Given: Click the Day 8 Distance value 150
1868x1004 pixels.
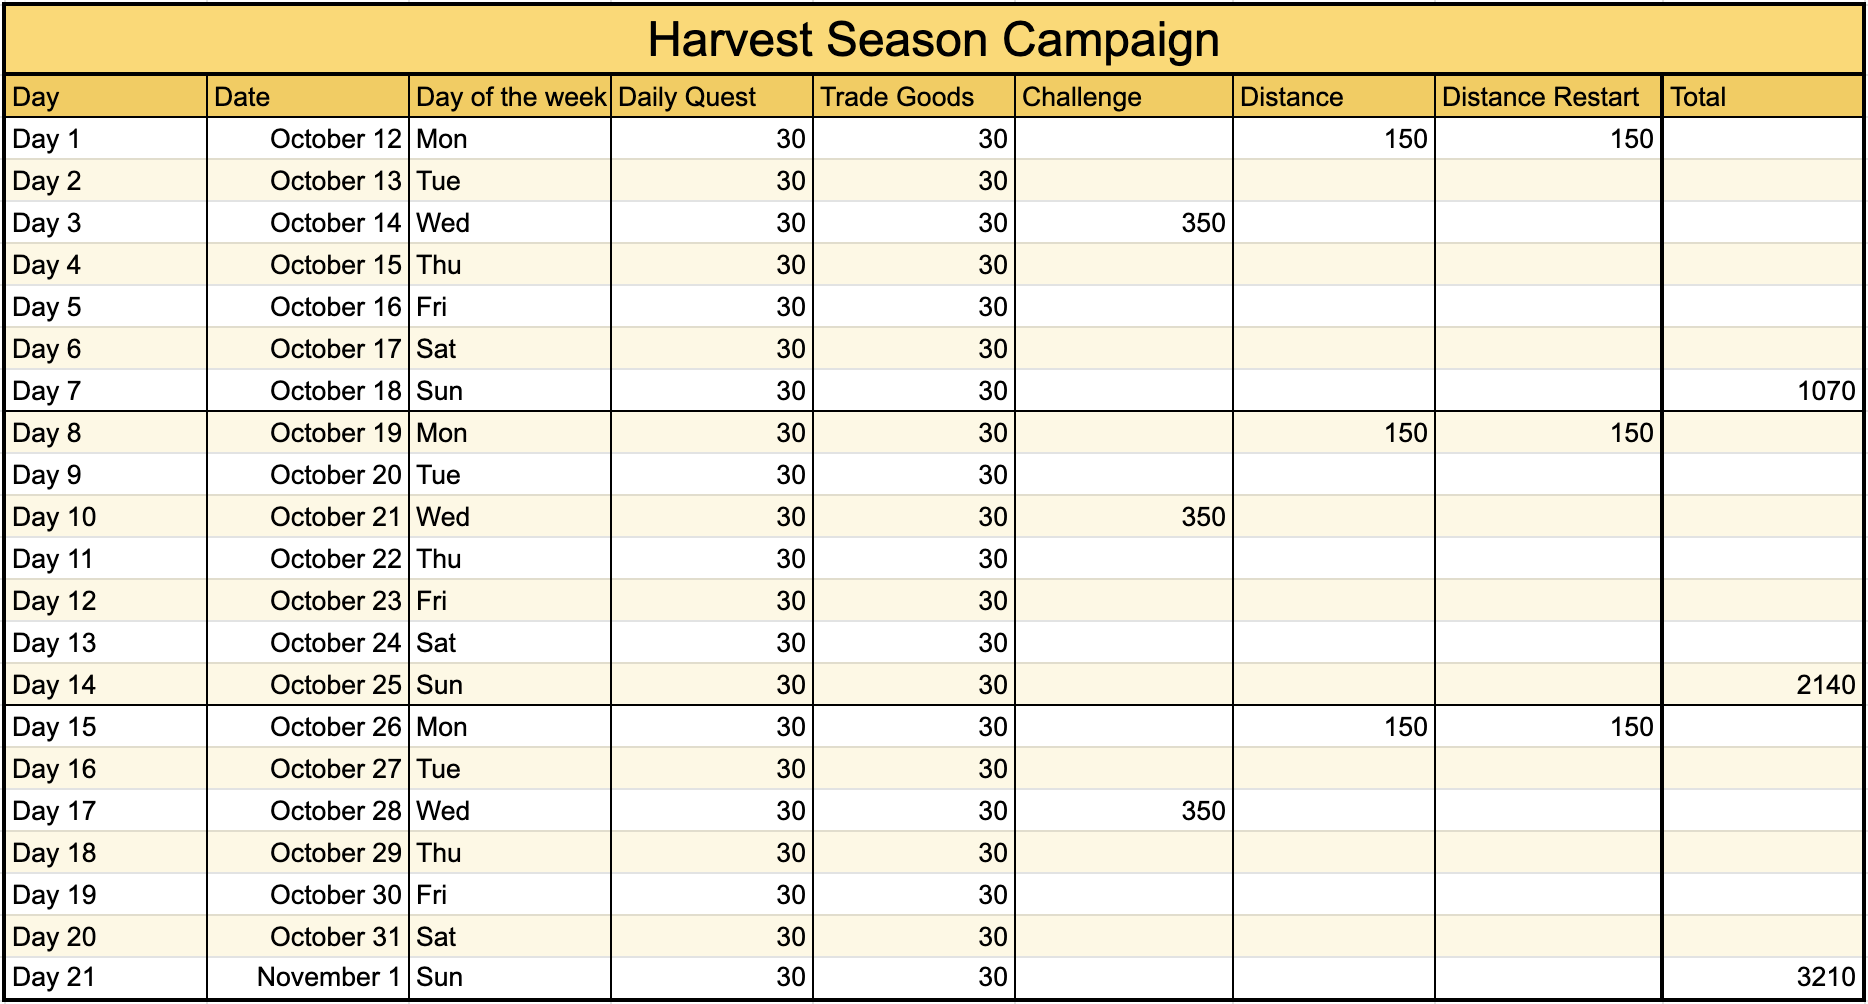Looking at the screenshot, I should [1334, 433].
